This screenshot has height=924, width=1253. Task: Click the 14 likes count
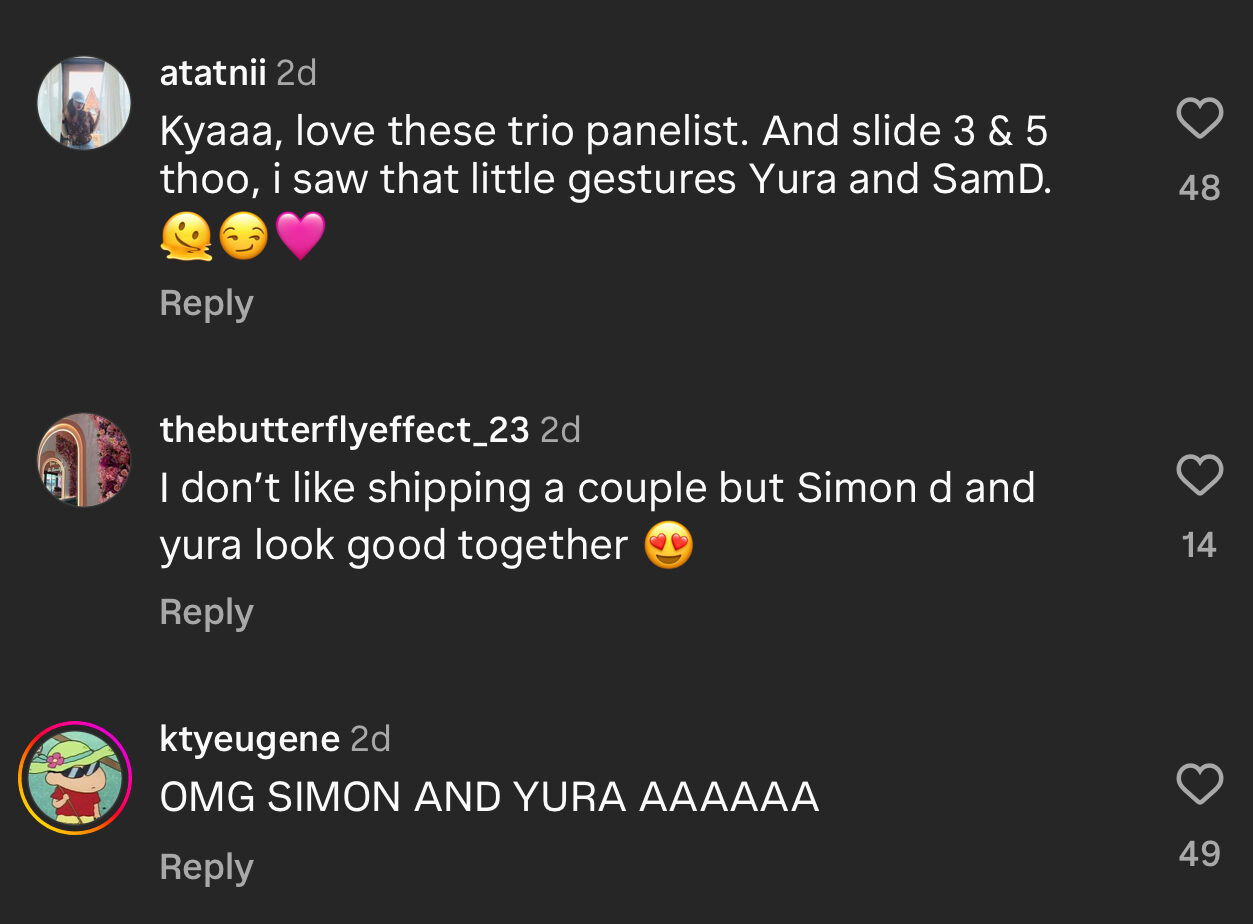[1199, 545]
